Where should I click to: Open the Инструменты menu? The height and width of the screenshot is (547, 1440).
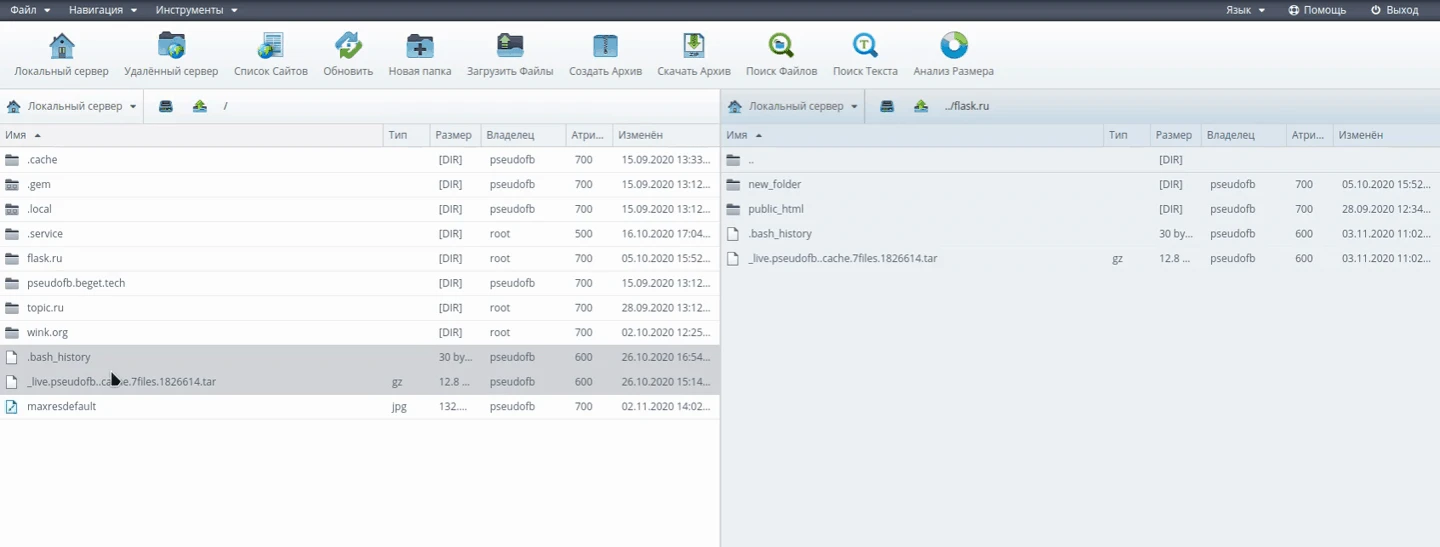pos(196,10)
